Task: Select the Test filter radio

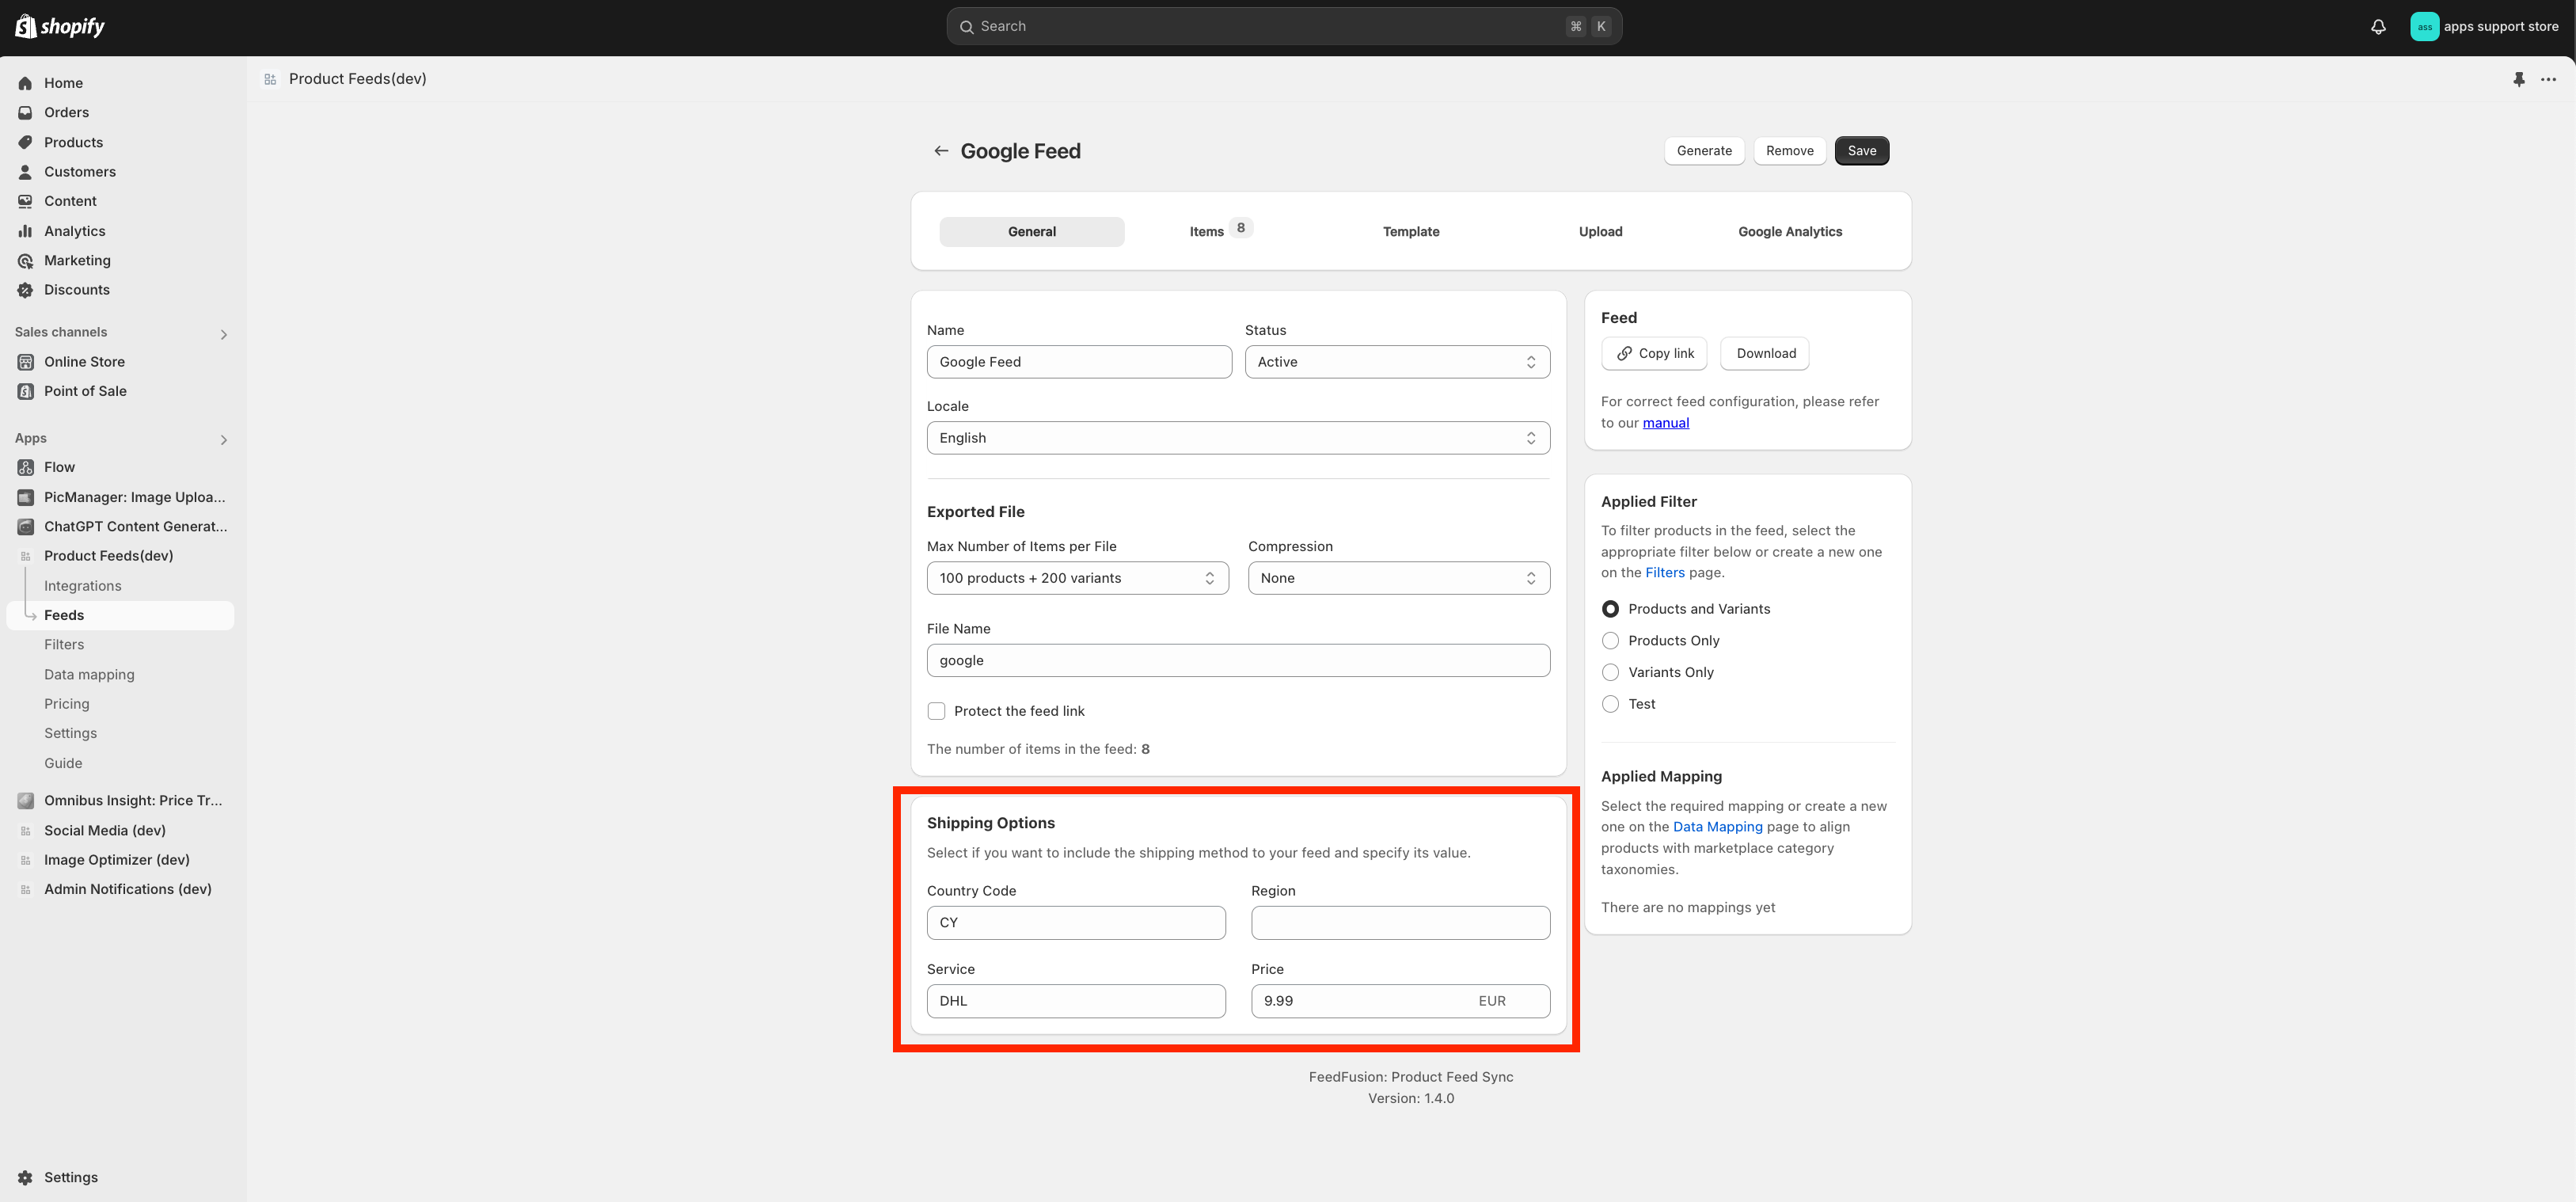Action: pos(1610,704)
